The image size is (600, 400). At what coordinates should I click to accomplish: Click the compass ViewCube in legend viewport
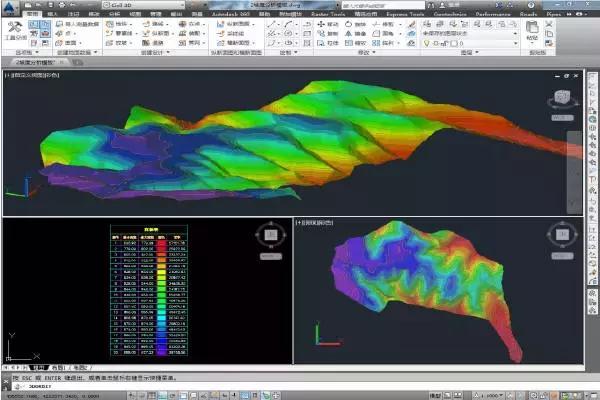pyautogui.click(x=269, y=236)
